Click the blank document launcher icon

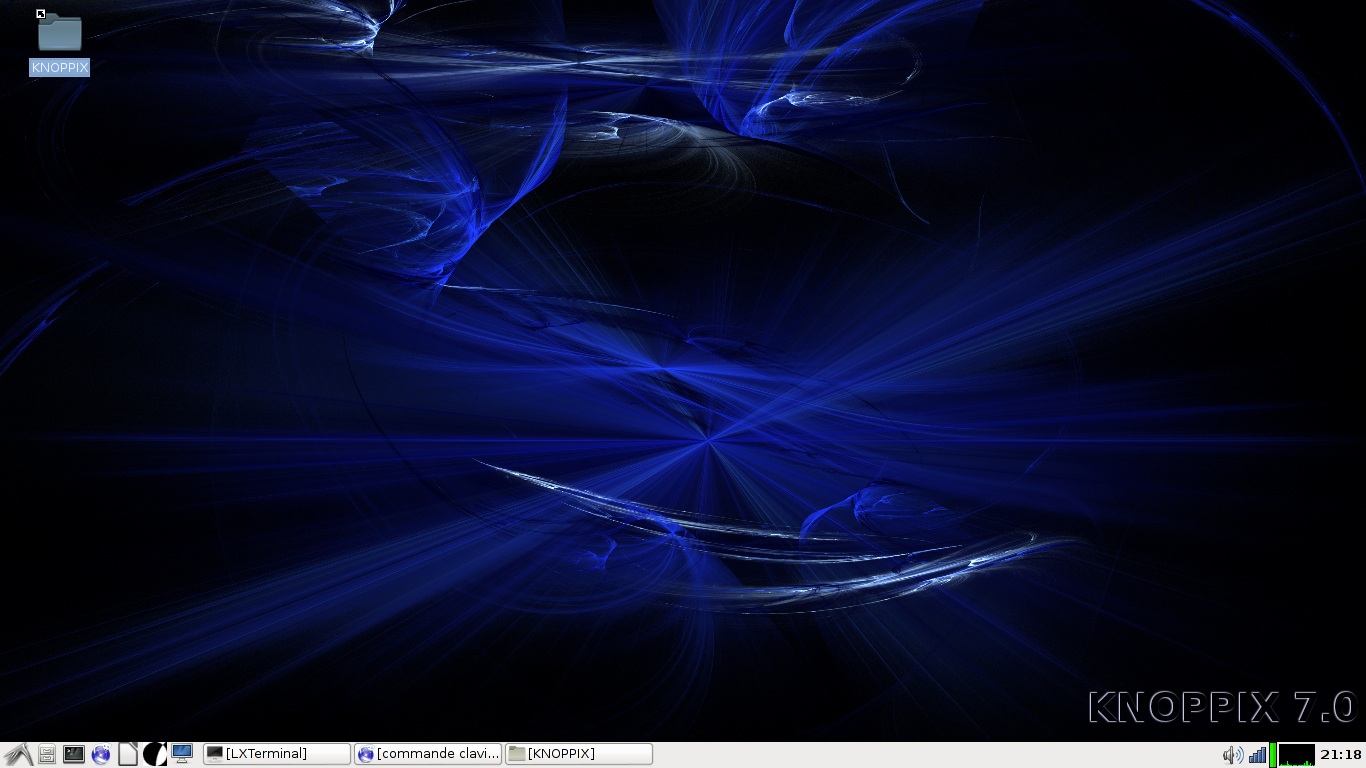coord(128,754)
